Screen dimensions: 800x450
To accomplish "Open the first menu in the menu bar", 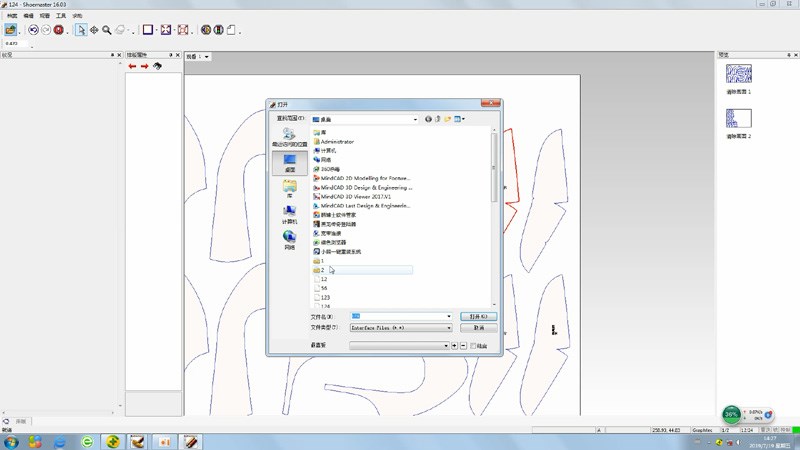I will coord(12,16).
